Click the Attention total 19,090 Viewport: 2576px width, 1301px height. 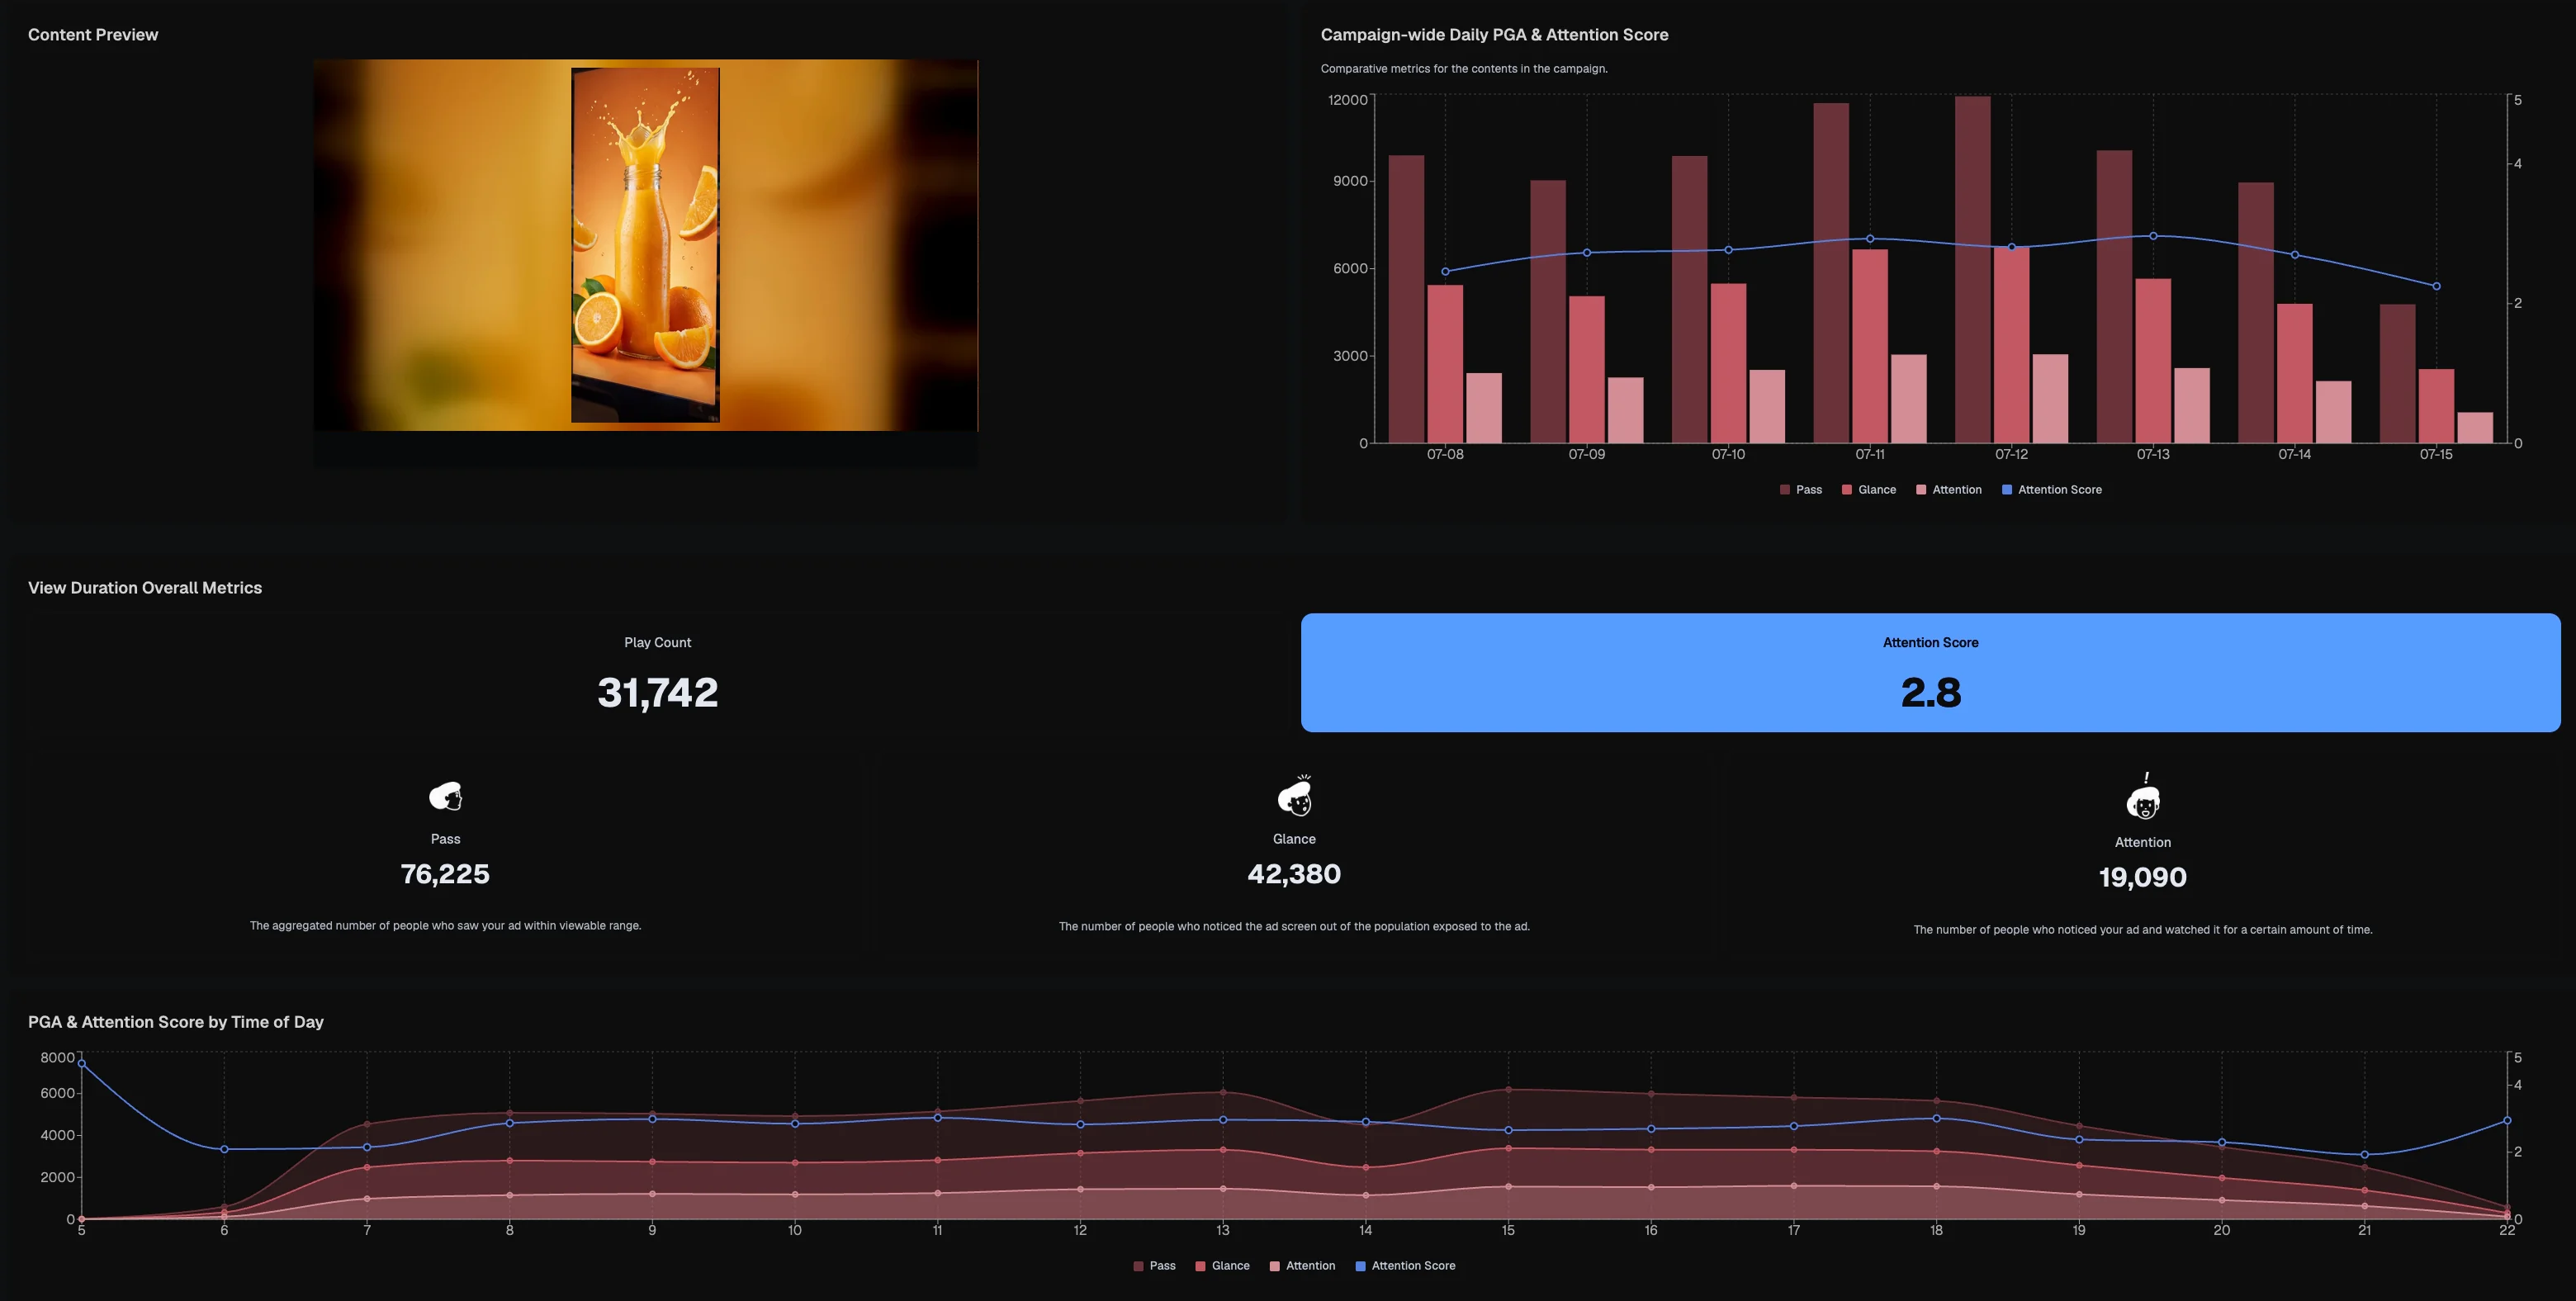pyautogui.click(x=2143, y=877)
